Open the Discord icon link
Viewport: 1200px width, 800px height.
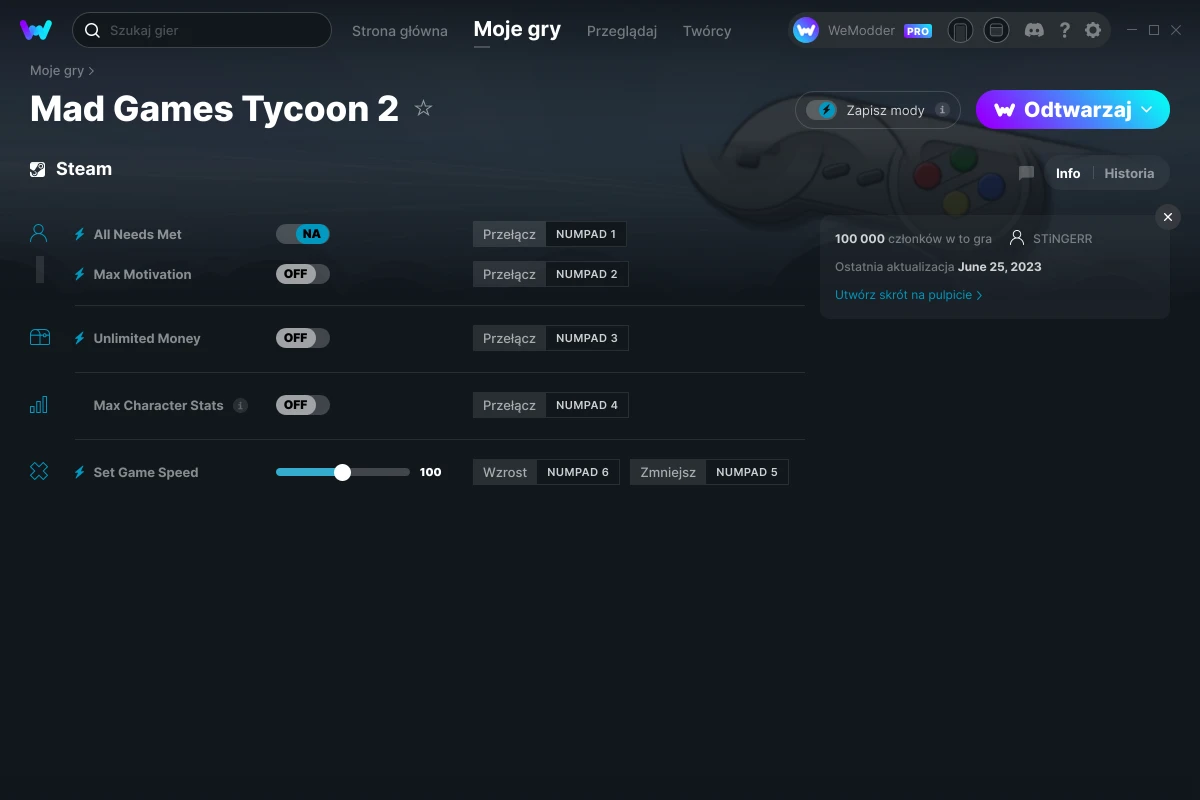coord(1035,30)
